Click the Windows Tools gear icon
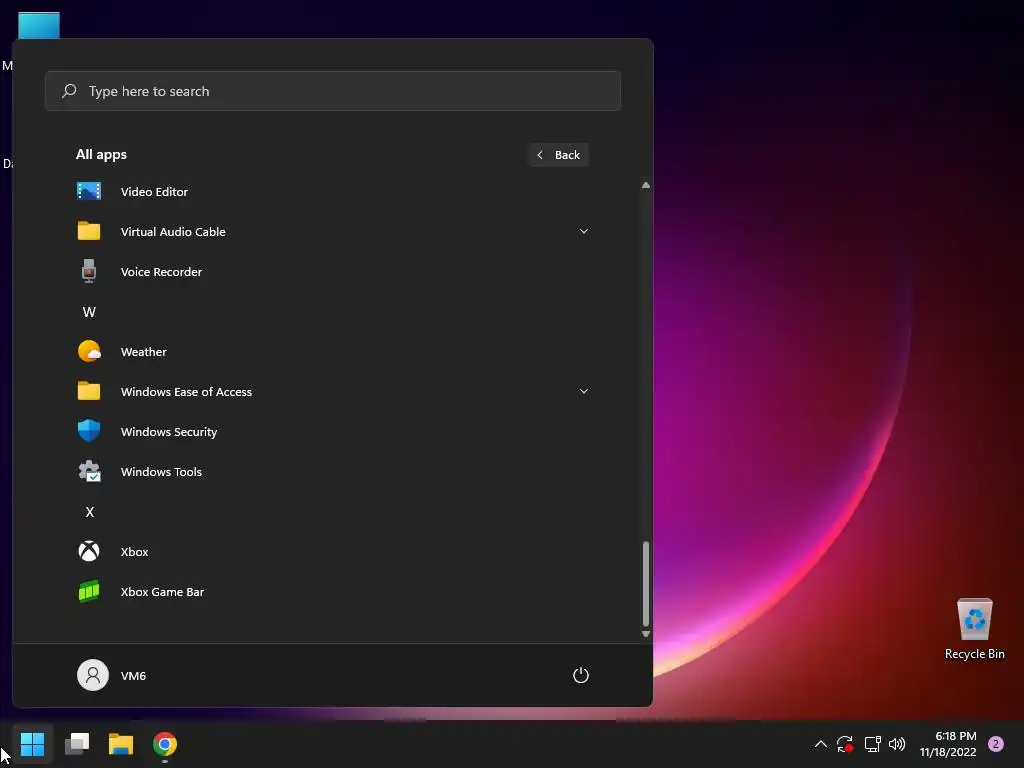This screenshot has height=768, width=1024. (89, 472)
